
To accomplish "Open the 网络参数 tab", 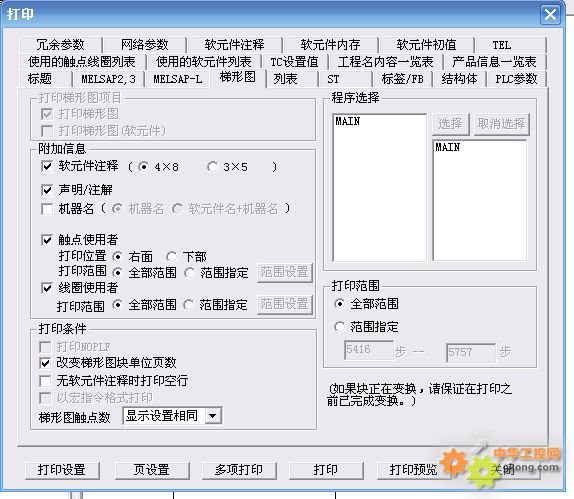I will (x=145, y=45).
